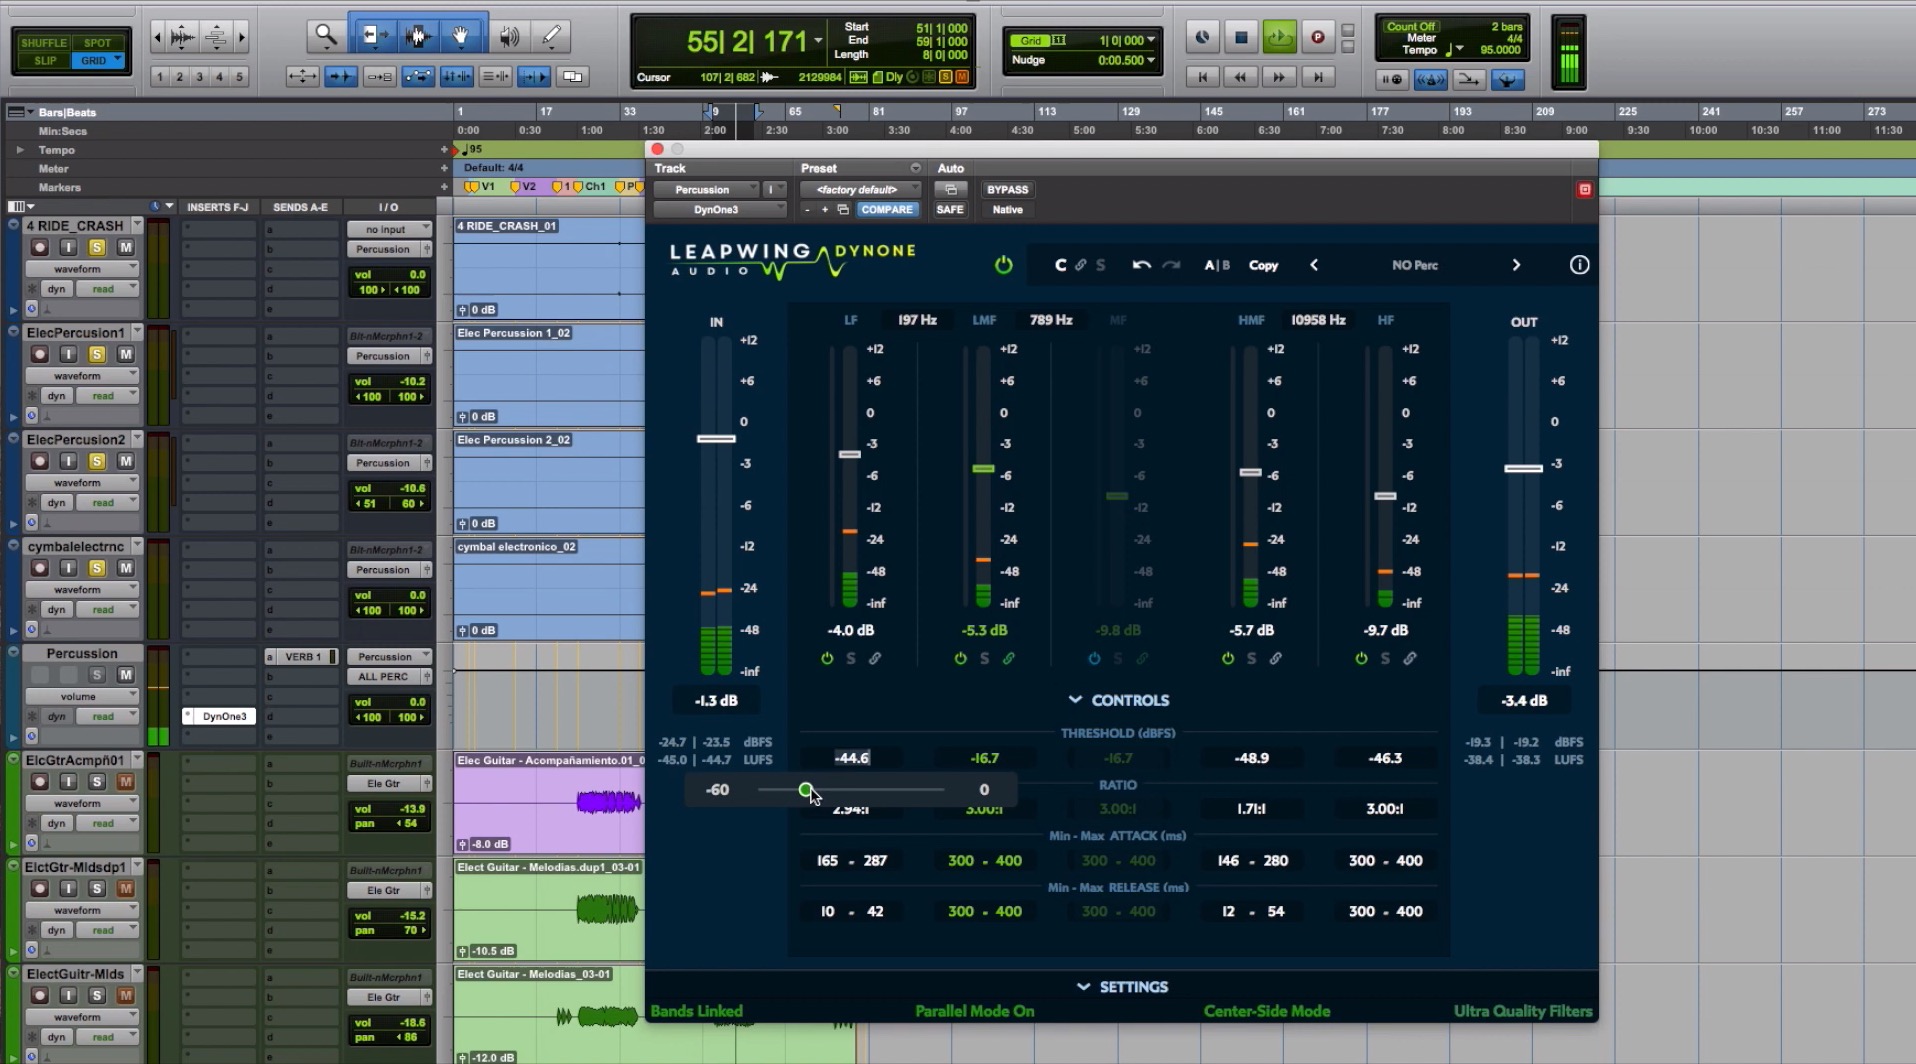The height and width of the screenshot is (1064, 1916).
Task: Click the OUT gain fader handle
Action: (x=1523, y=469)
